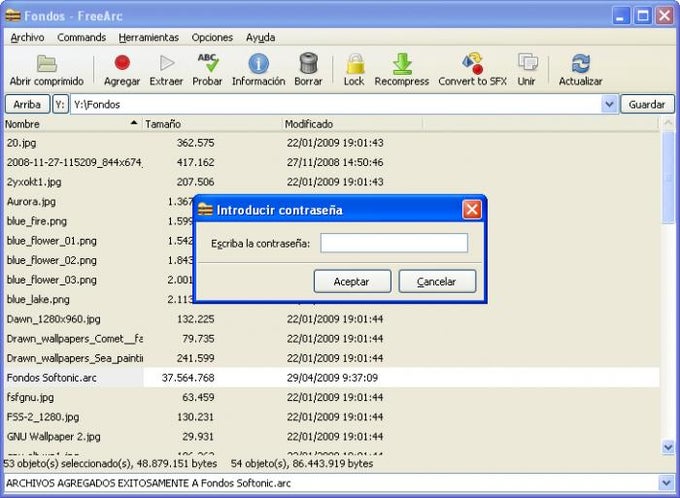Click the Abrir comprimido toolbar icon
Screen dimensions: 680x498
point(46,63)
